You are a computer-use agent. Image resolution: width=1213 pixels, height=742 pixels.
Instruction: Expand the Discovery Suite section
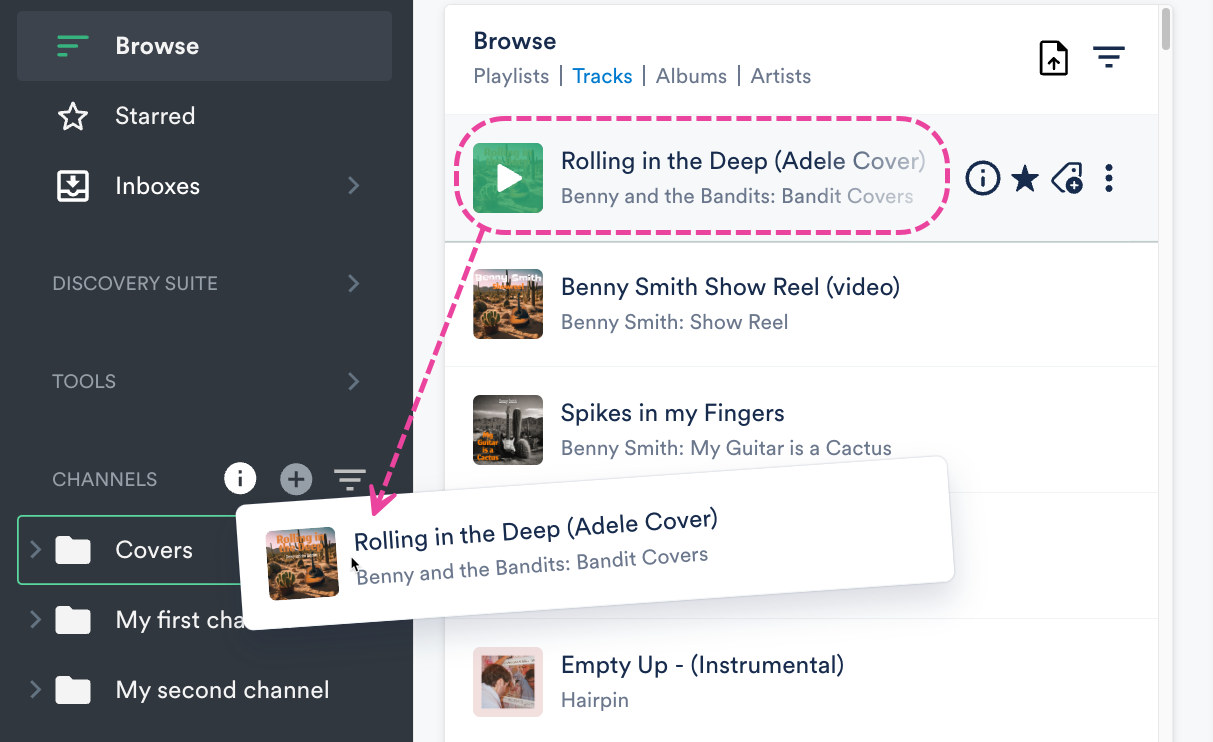coord(353,284)
